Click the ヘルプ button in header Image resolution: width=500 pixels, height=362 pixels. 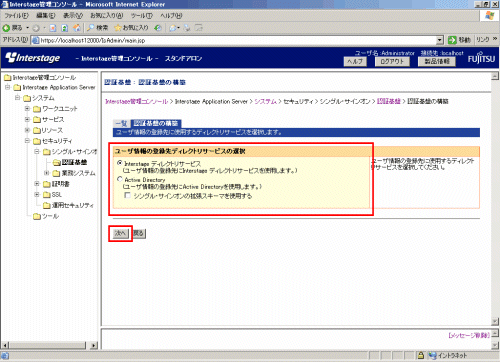click(x=355, y=61)
